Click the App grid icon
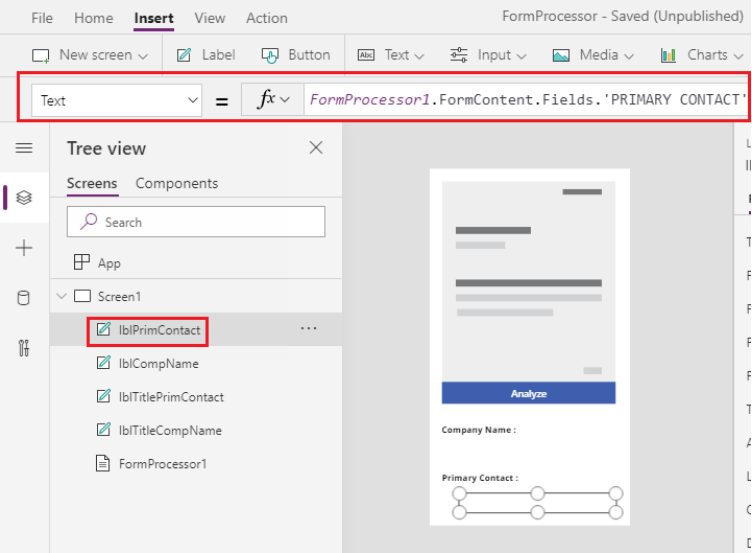Viewport: 752px width, 553px height. coord(82,262)
